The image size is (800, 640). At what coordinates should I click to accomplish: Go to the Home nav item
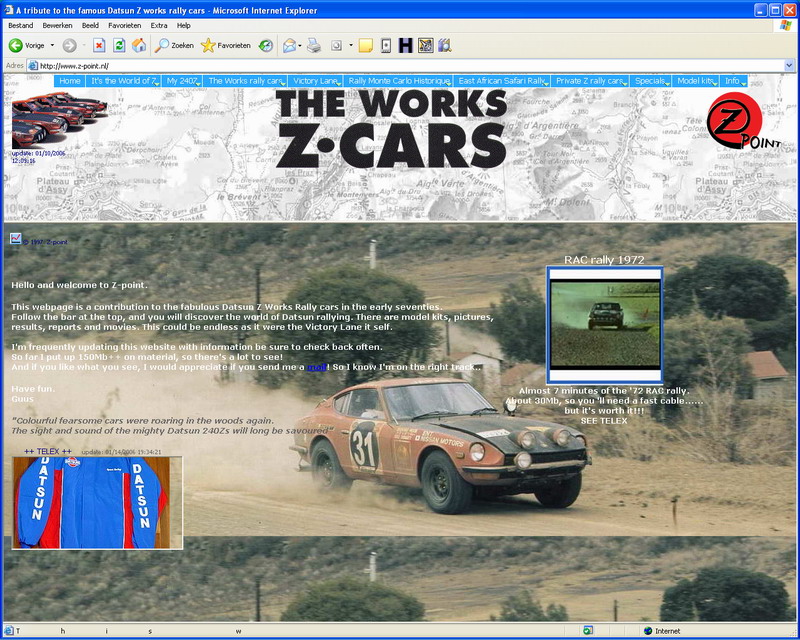click(x=69, y=81)
